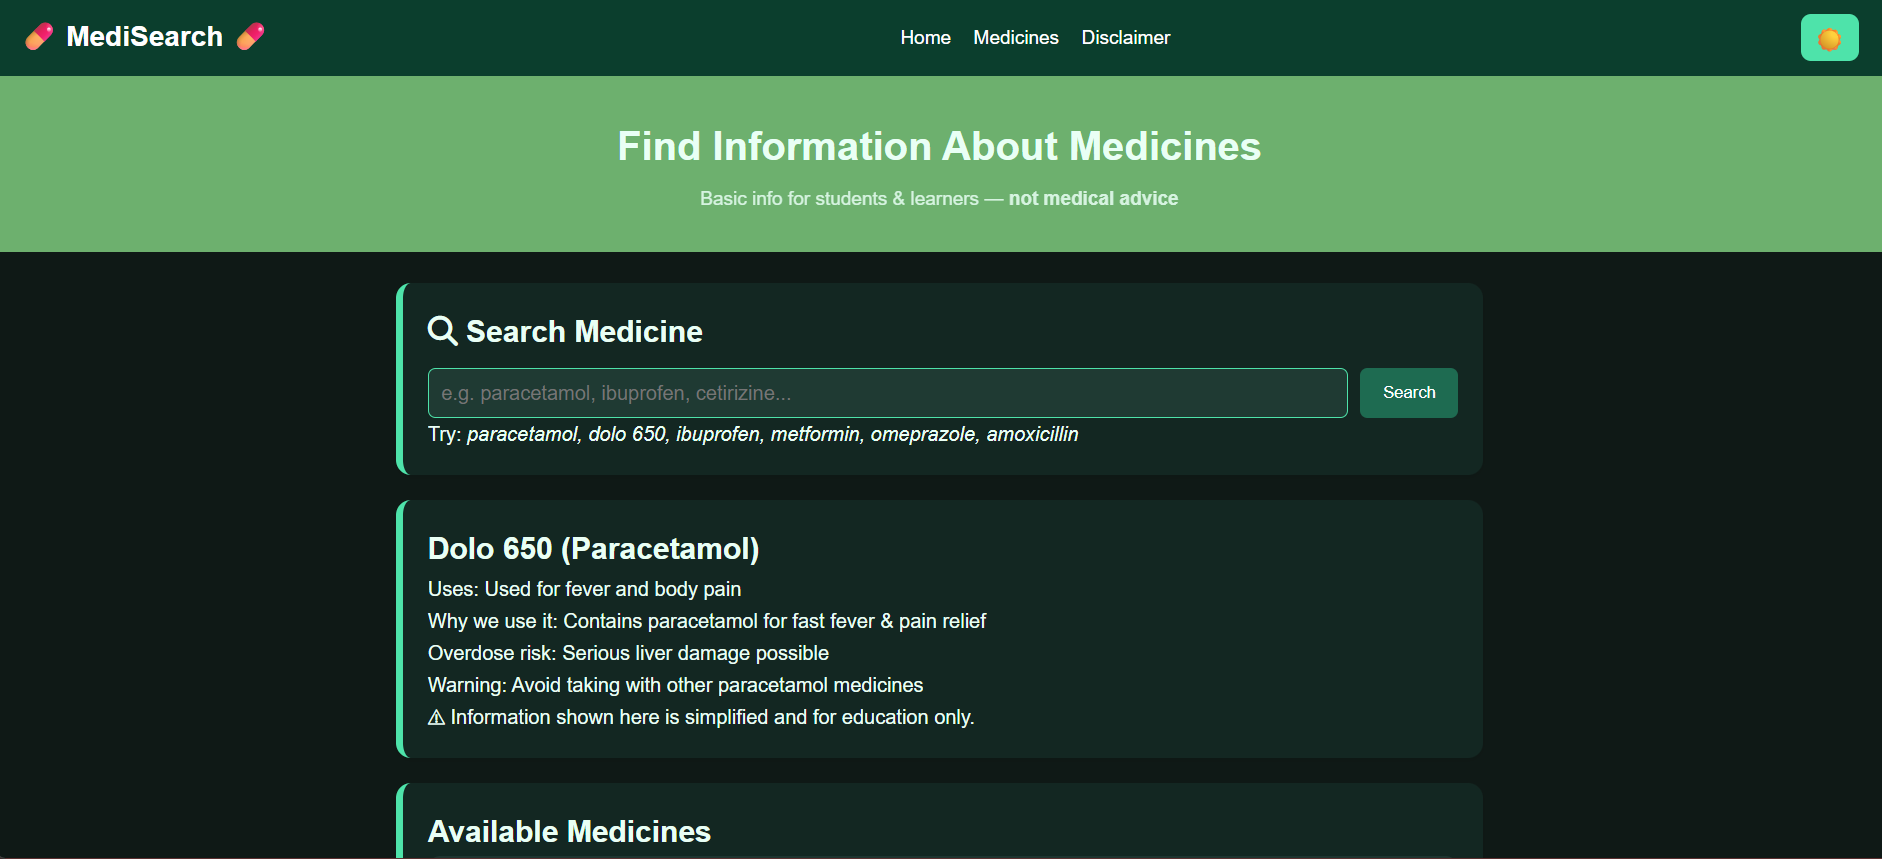Click the pill icon right of MediSearch
Viewport: 1882px width, 859px height.
(250, 37)
